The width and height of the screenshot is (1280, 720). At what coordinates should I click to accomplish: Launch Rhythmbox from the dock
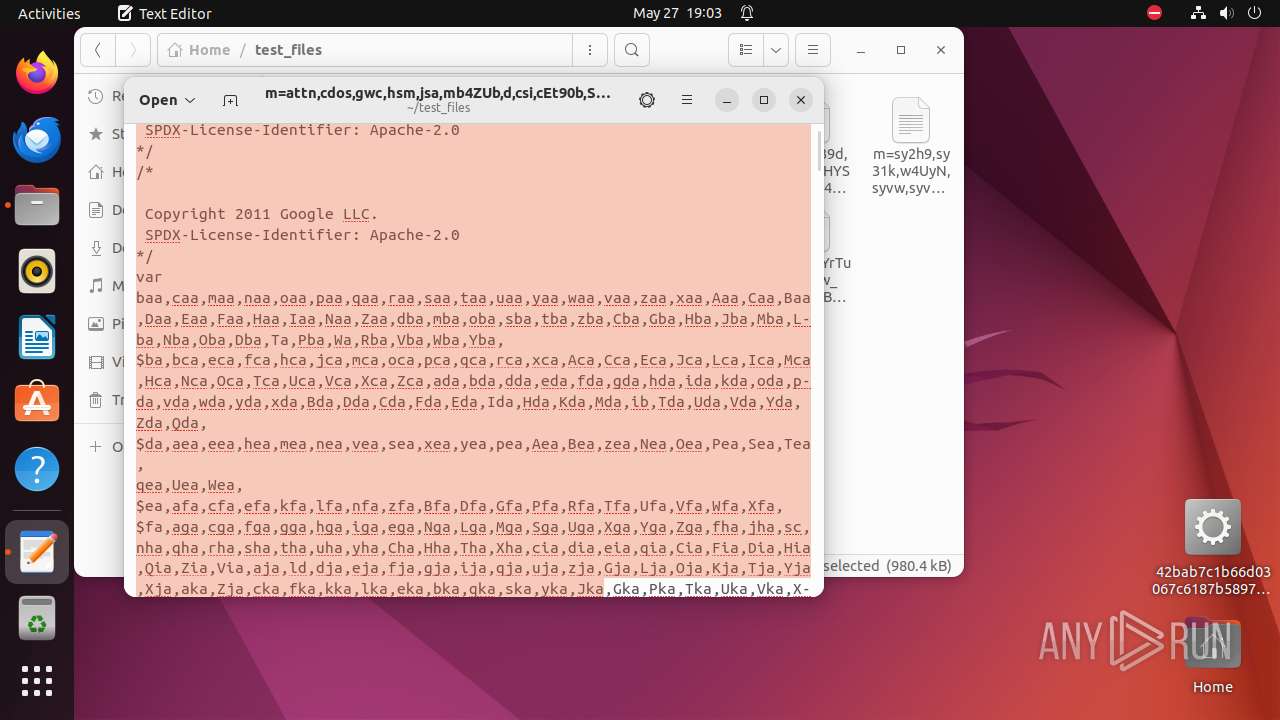click(37, 271)
